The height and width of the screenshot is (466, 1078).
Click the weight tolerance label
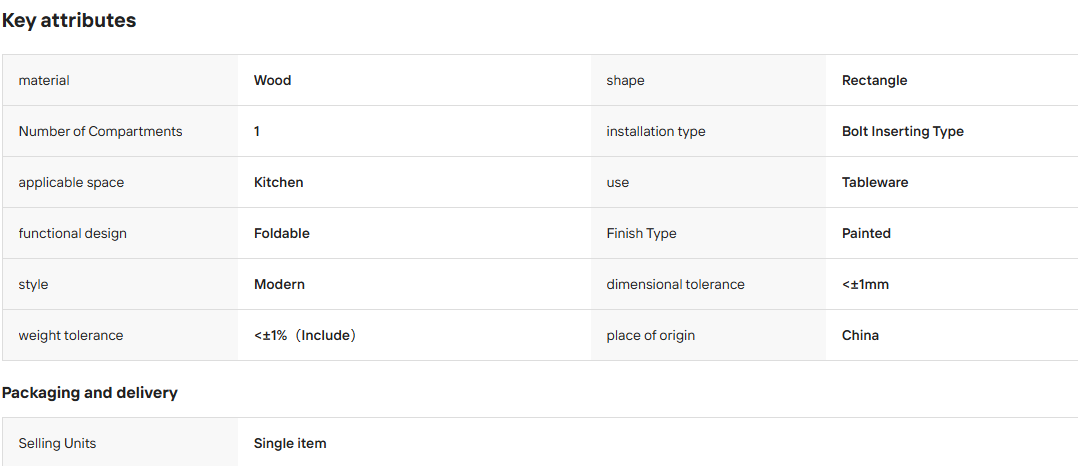[71, 335]
